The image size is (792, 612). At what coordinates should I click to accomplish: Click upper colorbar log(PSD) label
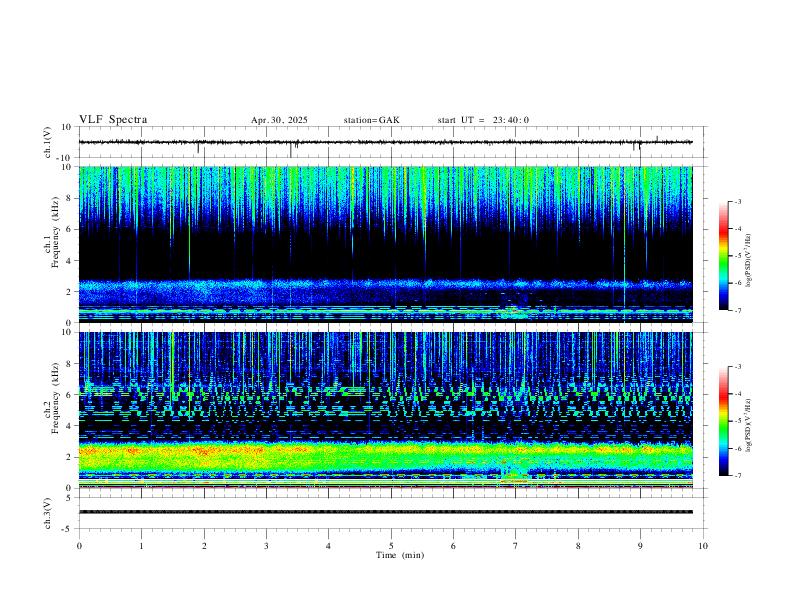[749, 261]
